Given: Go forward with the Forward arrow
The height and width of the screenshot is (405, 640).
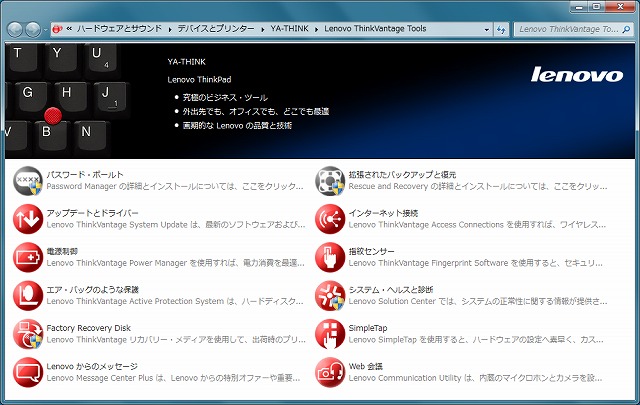Looking at the screenshot, I should click(33, 29).
